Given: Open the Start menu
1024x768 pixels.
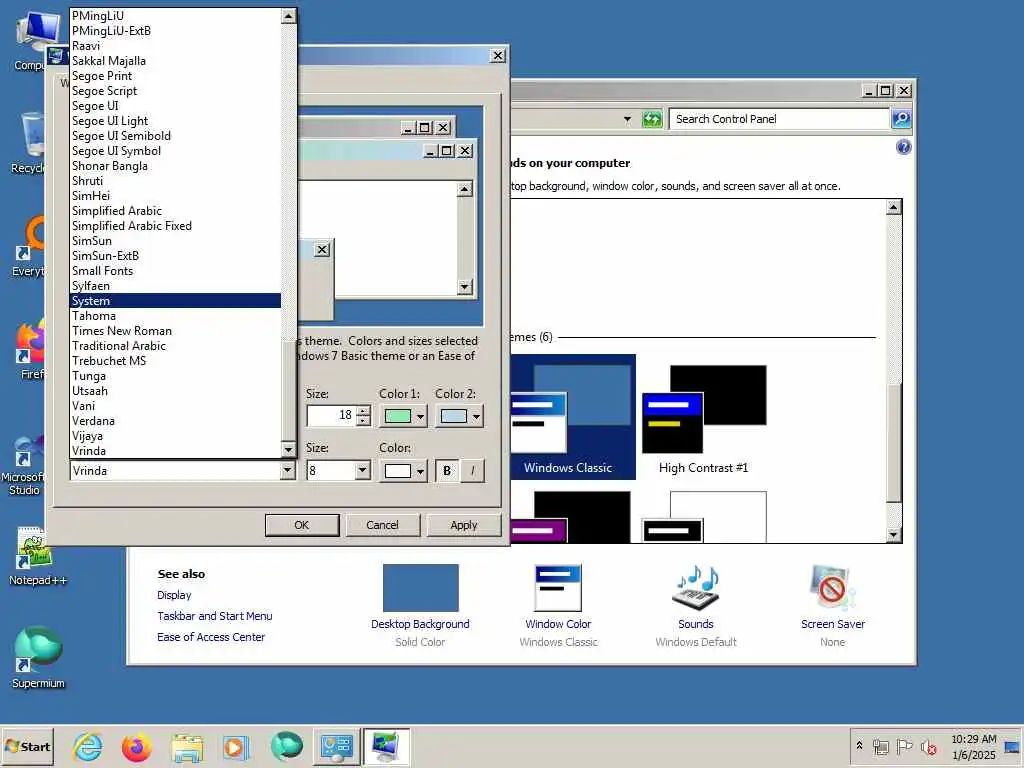Looking at the screenshot, I should coord(27,746).
